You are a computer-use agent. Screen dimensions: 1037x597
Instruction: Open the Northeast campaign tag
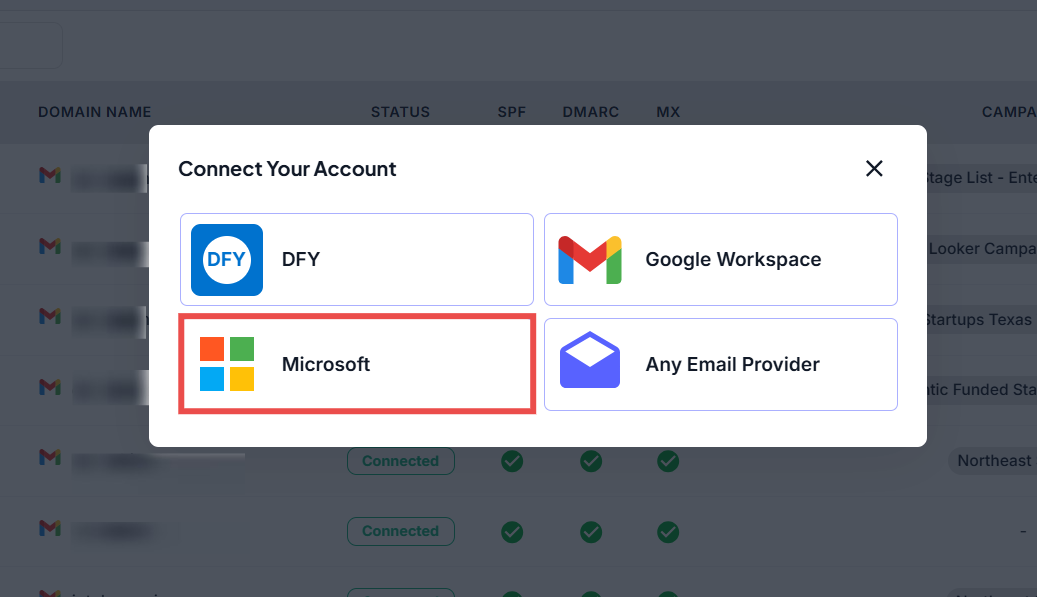pyautogui.click(x=993, y=461)
